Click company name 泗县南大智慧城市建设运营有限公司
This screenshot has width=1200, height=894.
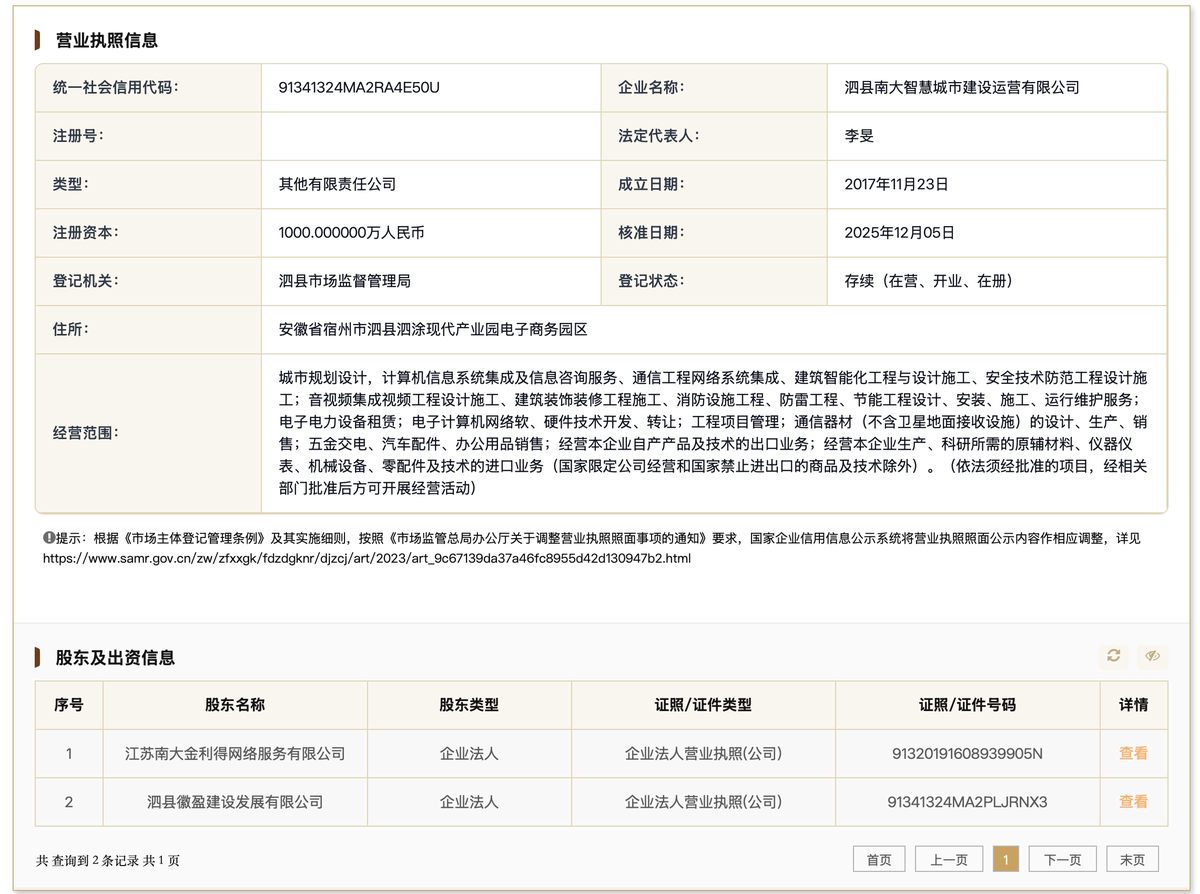[962, 87]
